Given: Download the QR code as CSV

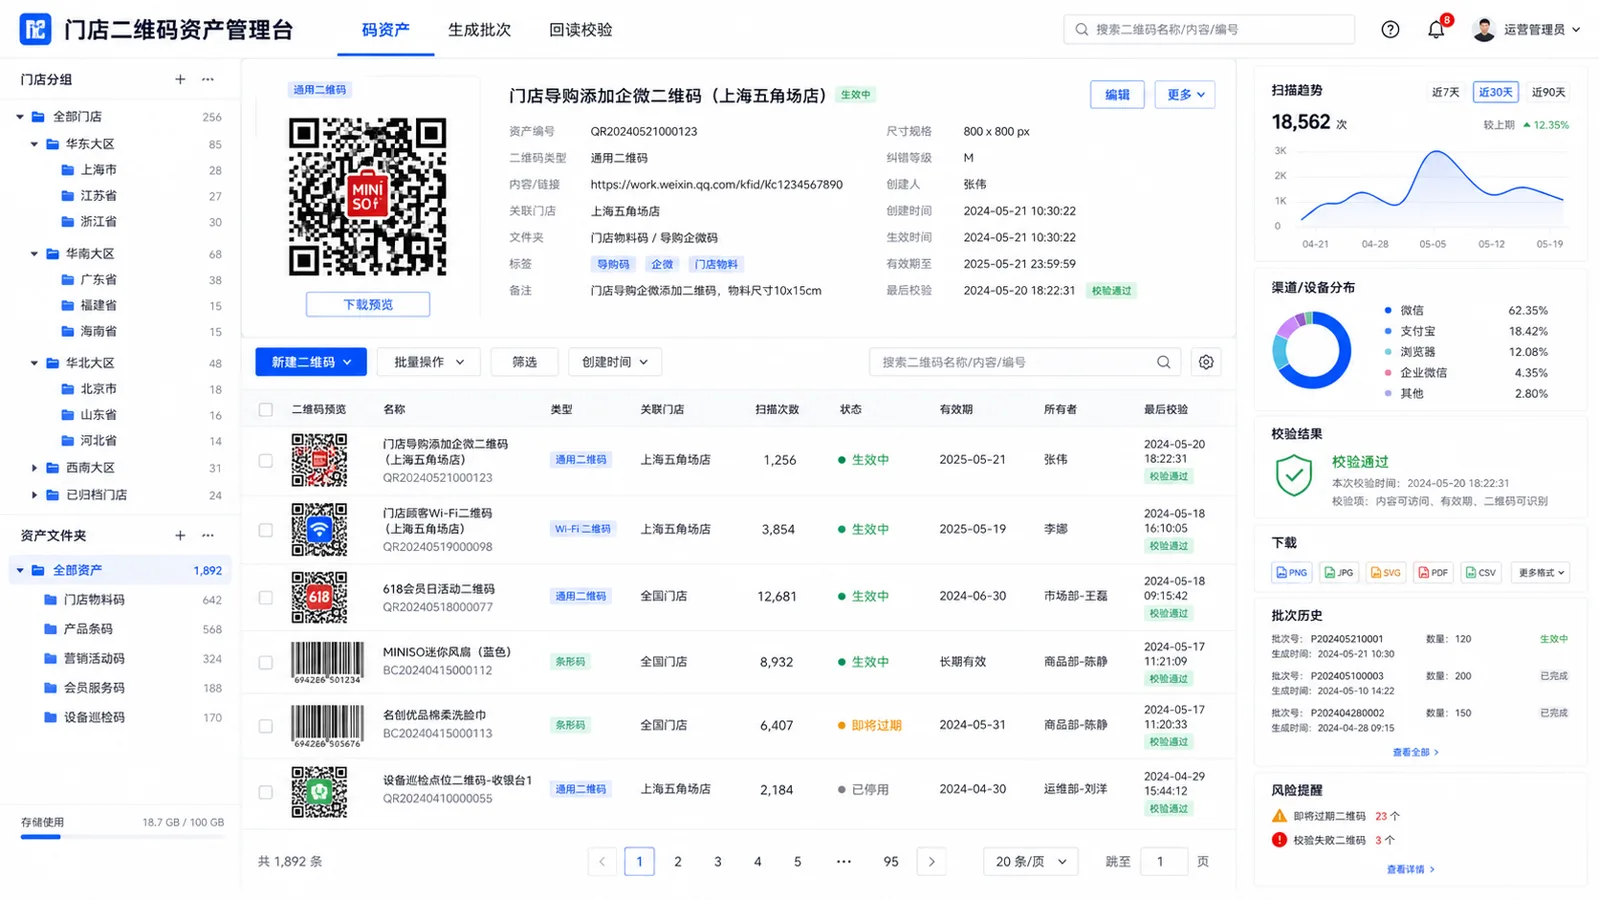Looking at the screenshot, I should tap(1481, 573).
